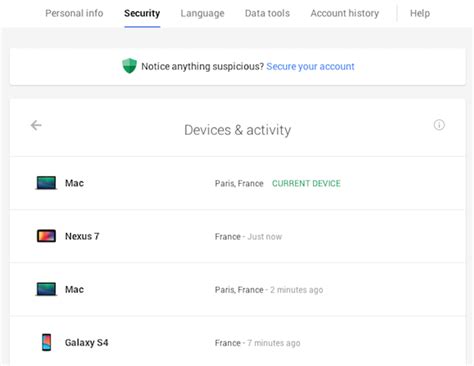474x366 pixels.
Task: Click the "2 minutes ago" activity time
Action: pos(296,290)
